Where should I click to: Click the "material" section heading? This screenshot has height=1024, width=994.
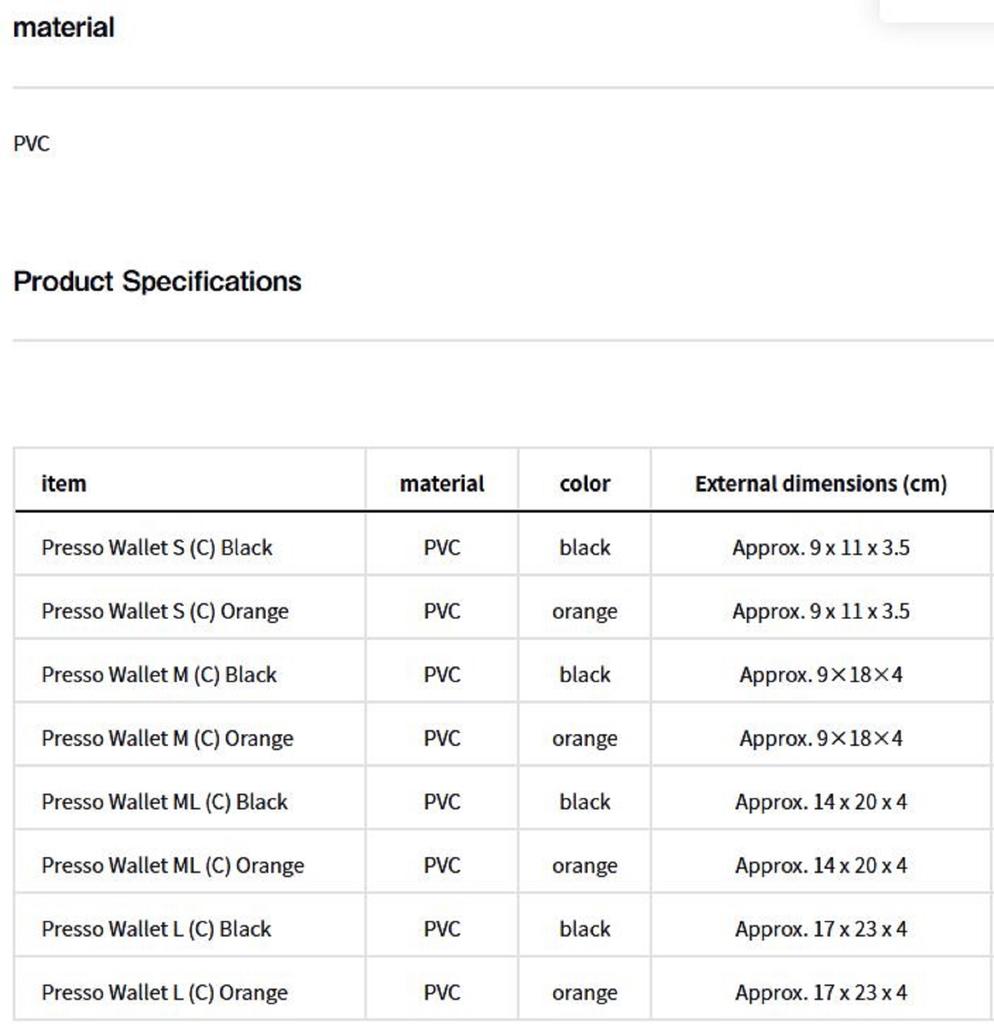63,28
